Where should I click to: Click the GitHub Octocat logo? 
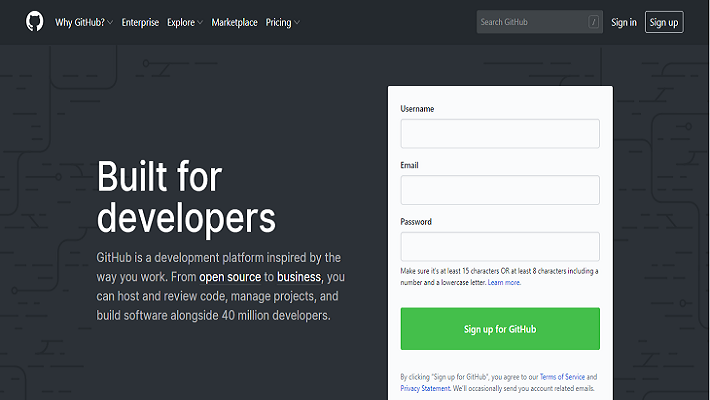point(35,22)
